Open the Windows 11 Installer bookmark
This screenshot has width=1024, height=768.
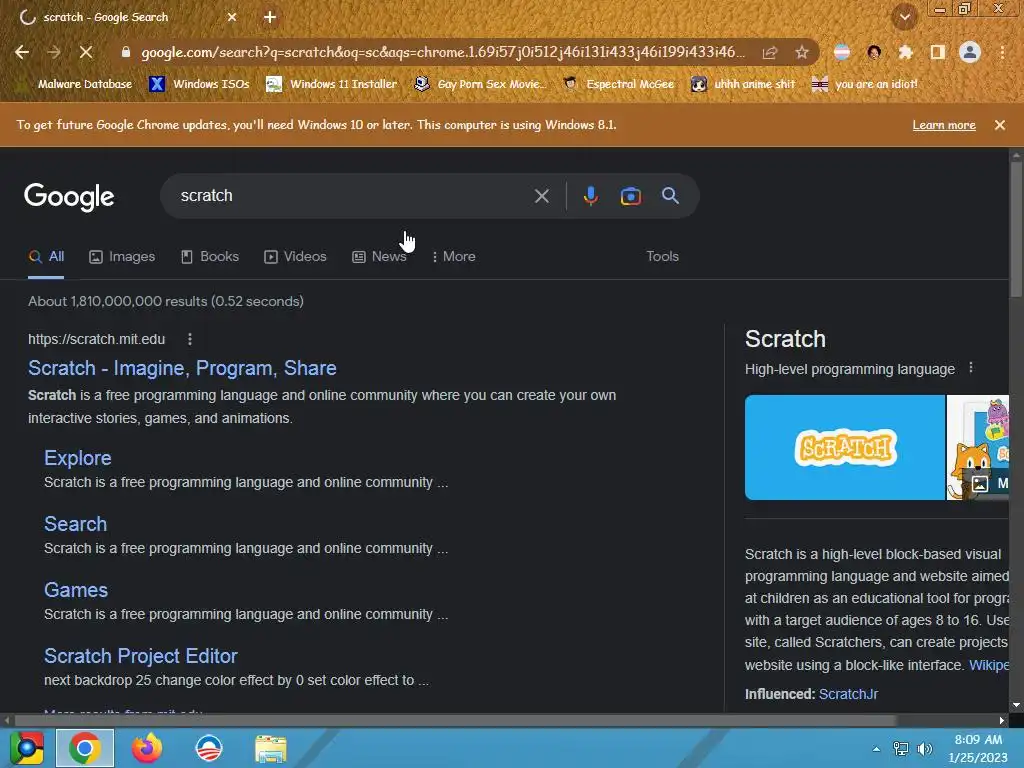332,84
